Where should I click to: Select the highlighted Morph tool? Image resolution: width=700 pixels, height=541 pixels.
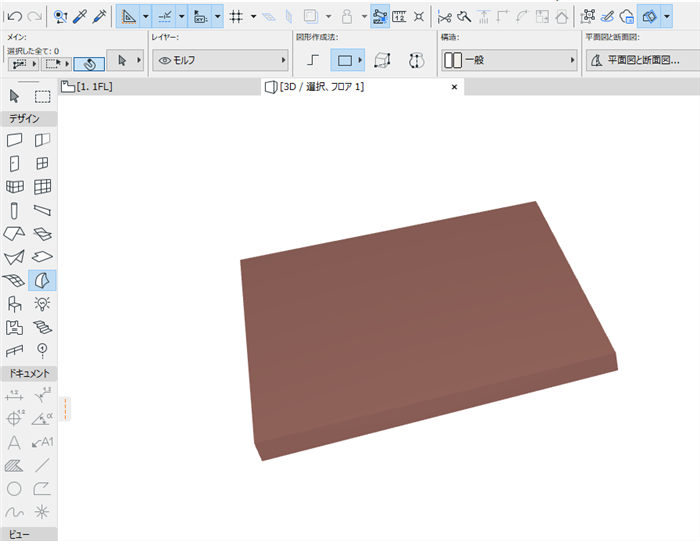point(42,280)
